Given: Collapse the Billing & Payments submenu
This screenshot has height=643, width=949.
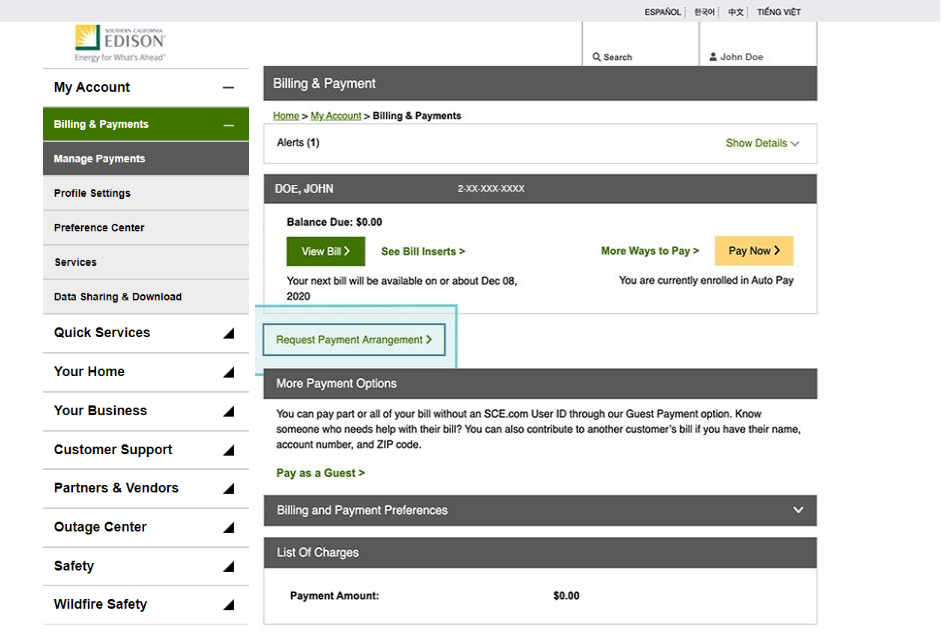Looking at the screenshot, I should (228, 125).
